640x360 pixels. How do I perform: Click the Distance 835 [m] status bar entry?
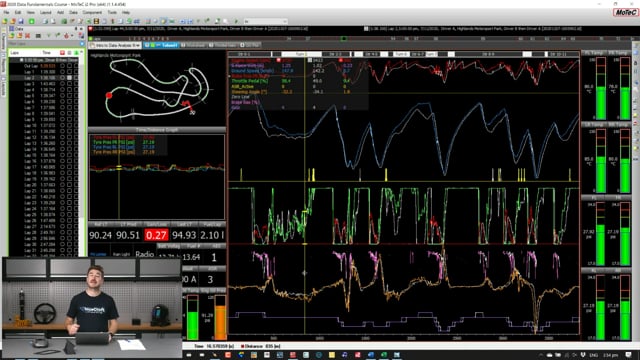(261, 346)
